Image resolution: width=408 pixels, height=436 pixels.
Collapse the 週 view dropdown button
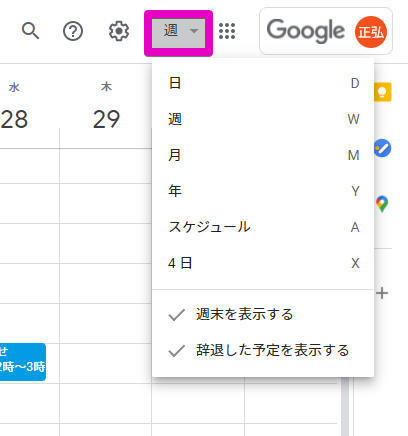point(178,33)
